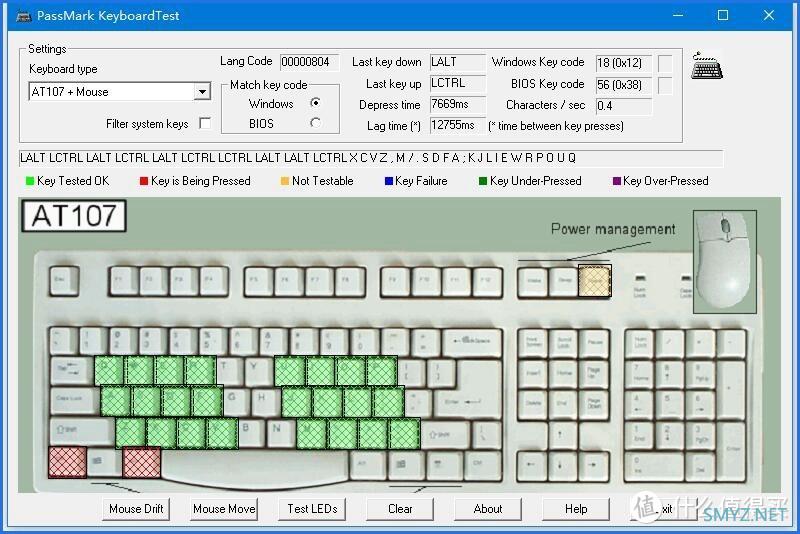This screenshot has height=534, width=800.
Task: Click the untested N key
Action: click(282, 433)
